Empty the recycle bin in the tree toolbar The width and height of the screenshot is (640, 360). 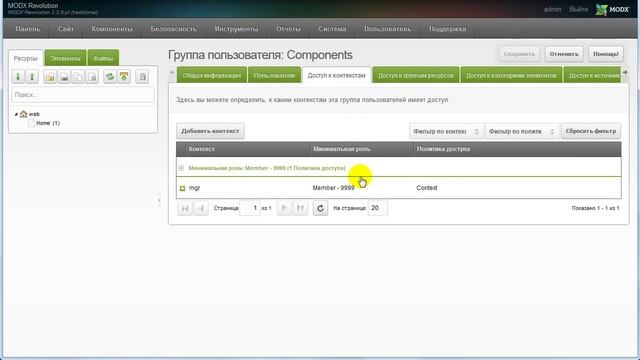[x=142, y=77]
